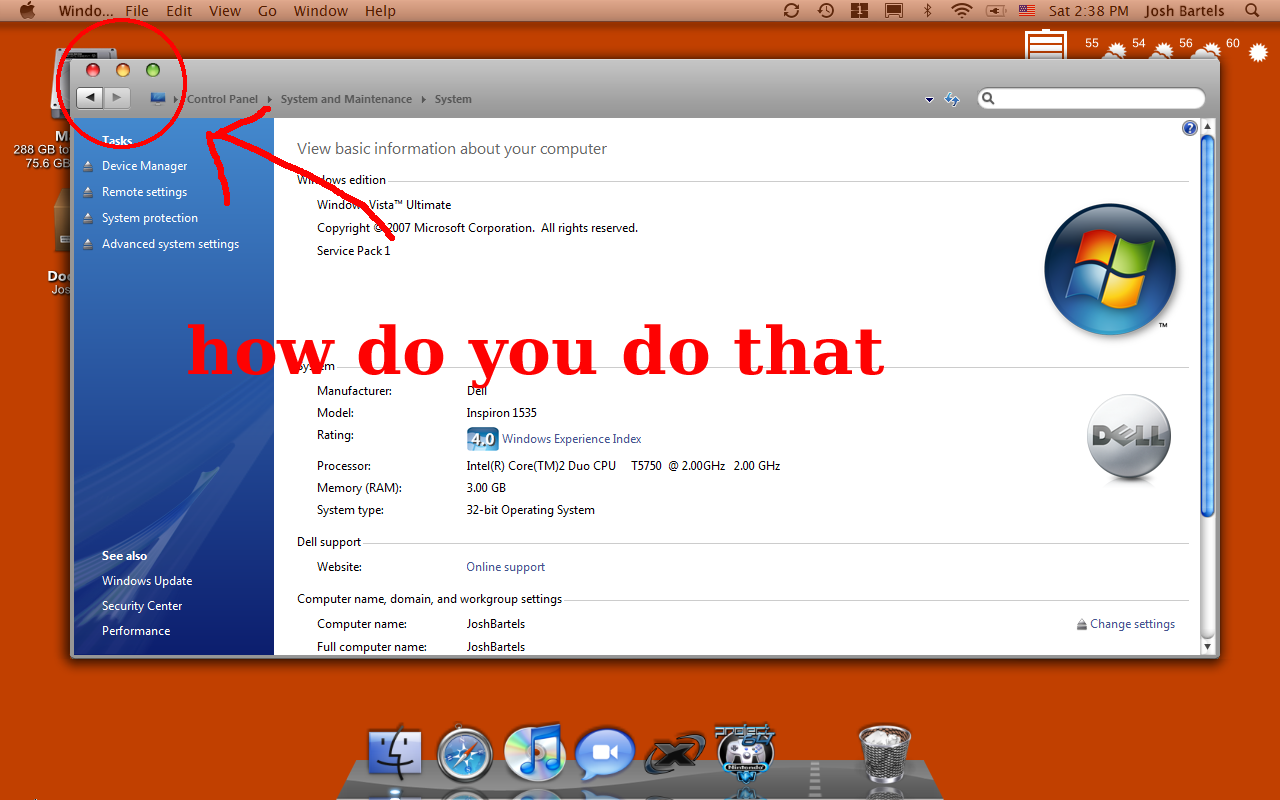The image size is (1280, 800).
Task: Click the refresh arrows in address bar
Action: 952,99
